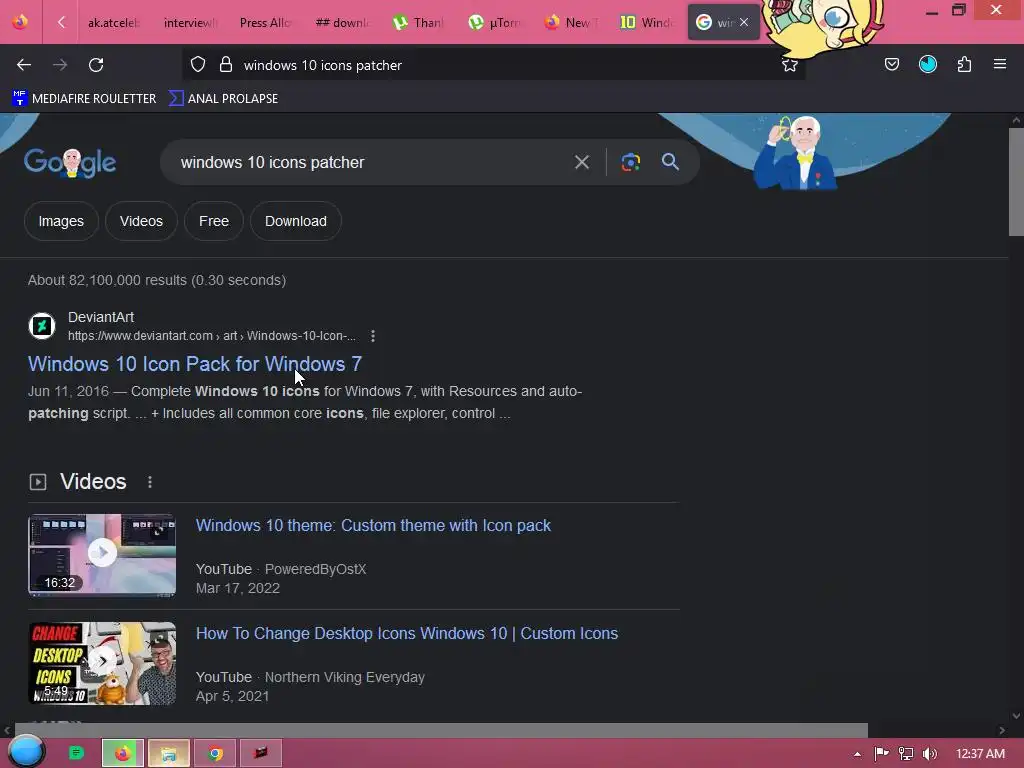Open the Firefox View icon in tab bar
The width and height of the screenshot is (1024, 768).
click(x=20, y=22)
